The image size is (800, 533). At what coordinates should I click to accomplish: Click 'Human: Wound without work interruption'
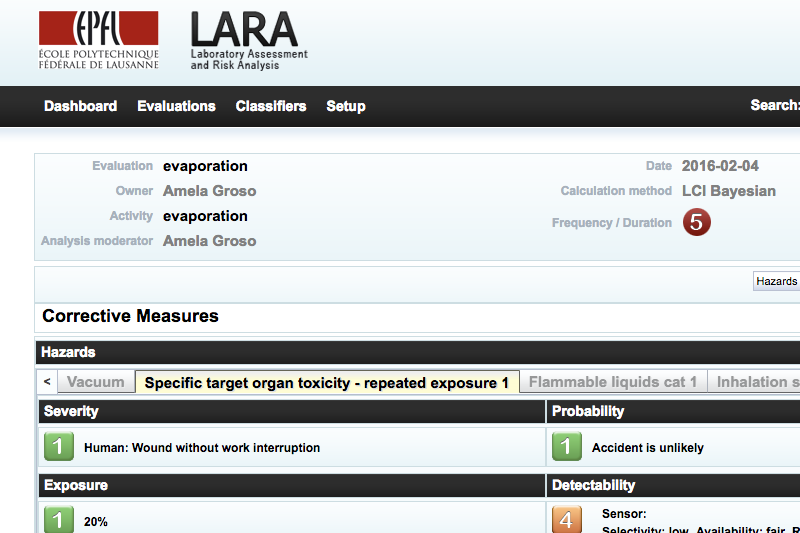point(202,448)
